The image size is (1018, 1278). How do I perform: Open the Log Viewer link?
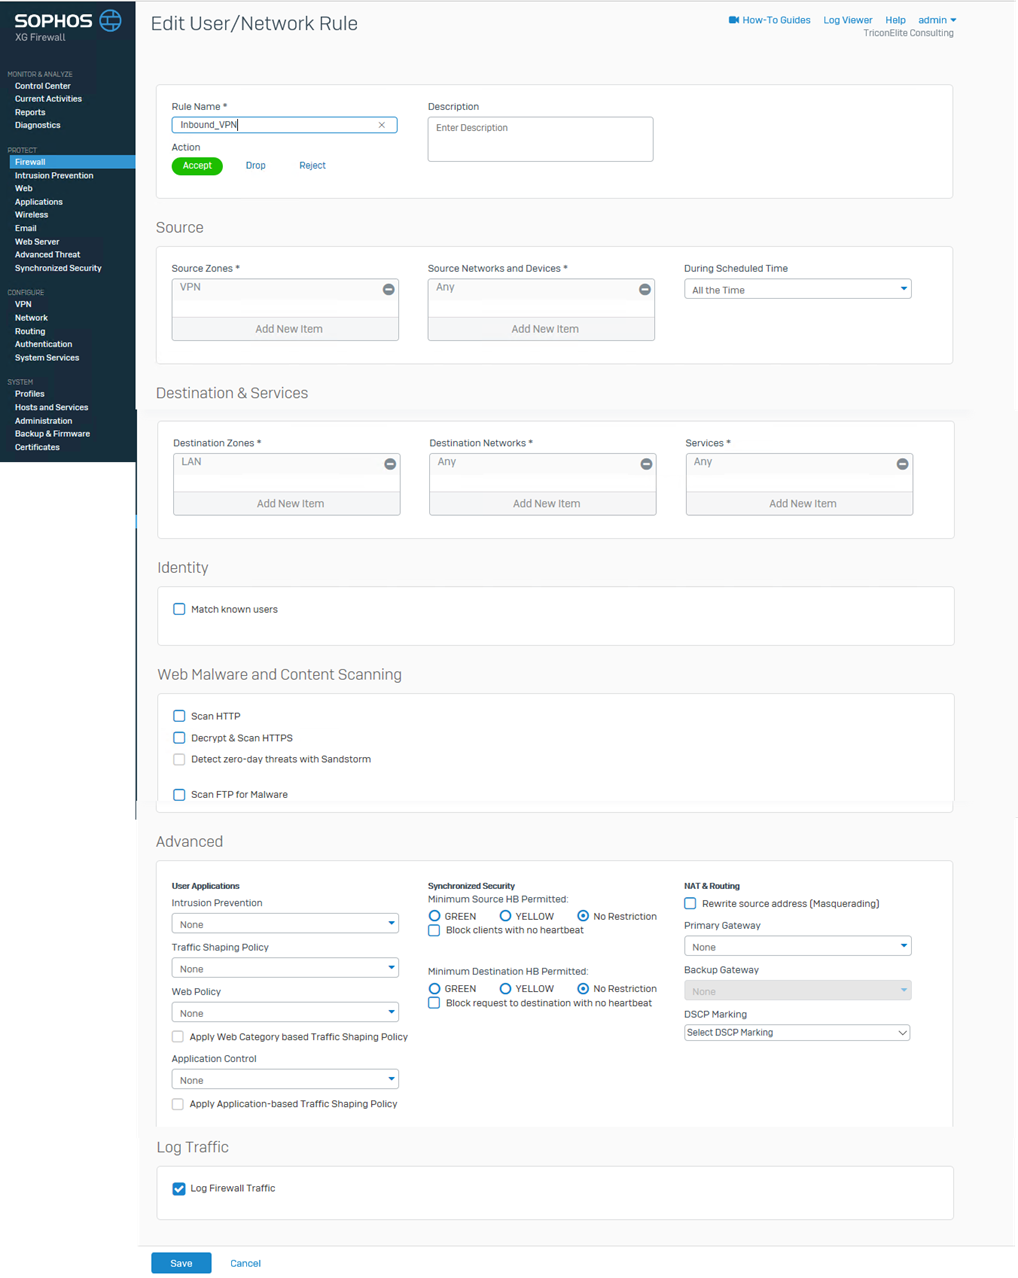point(848,20)
